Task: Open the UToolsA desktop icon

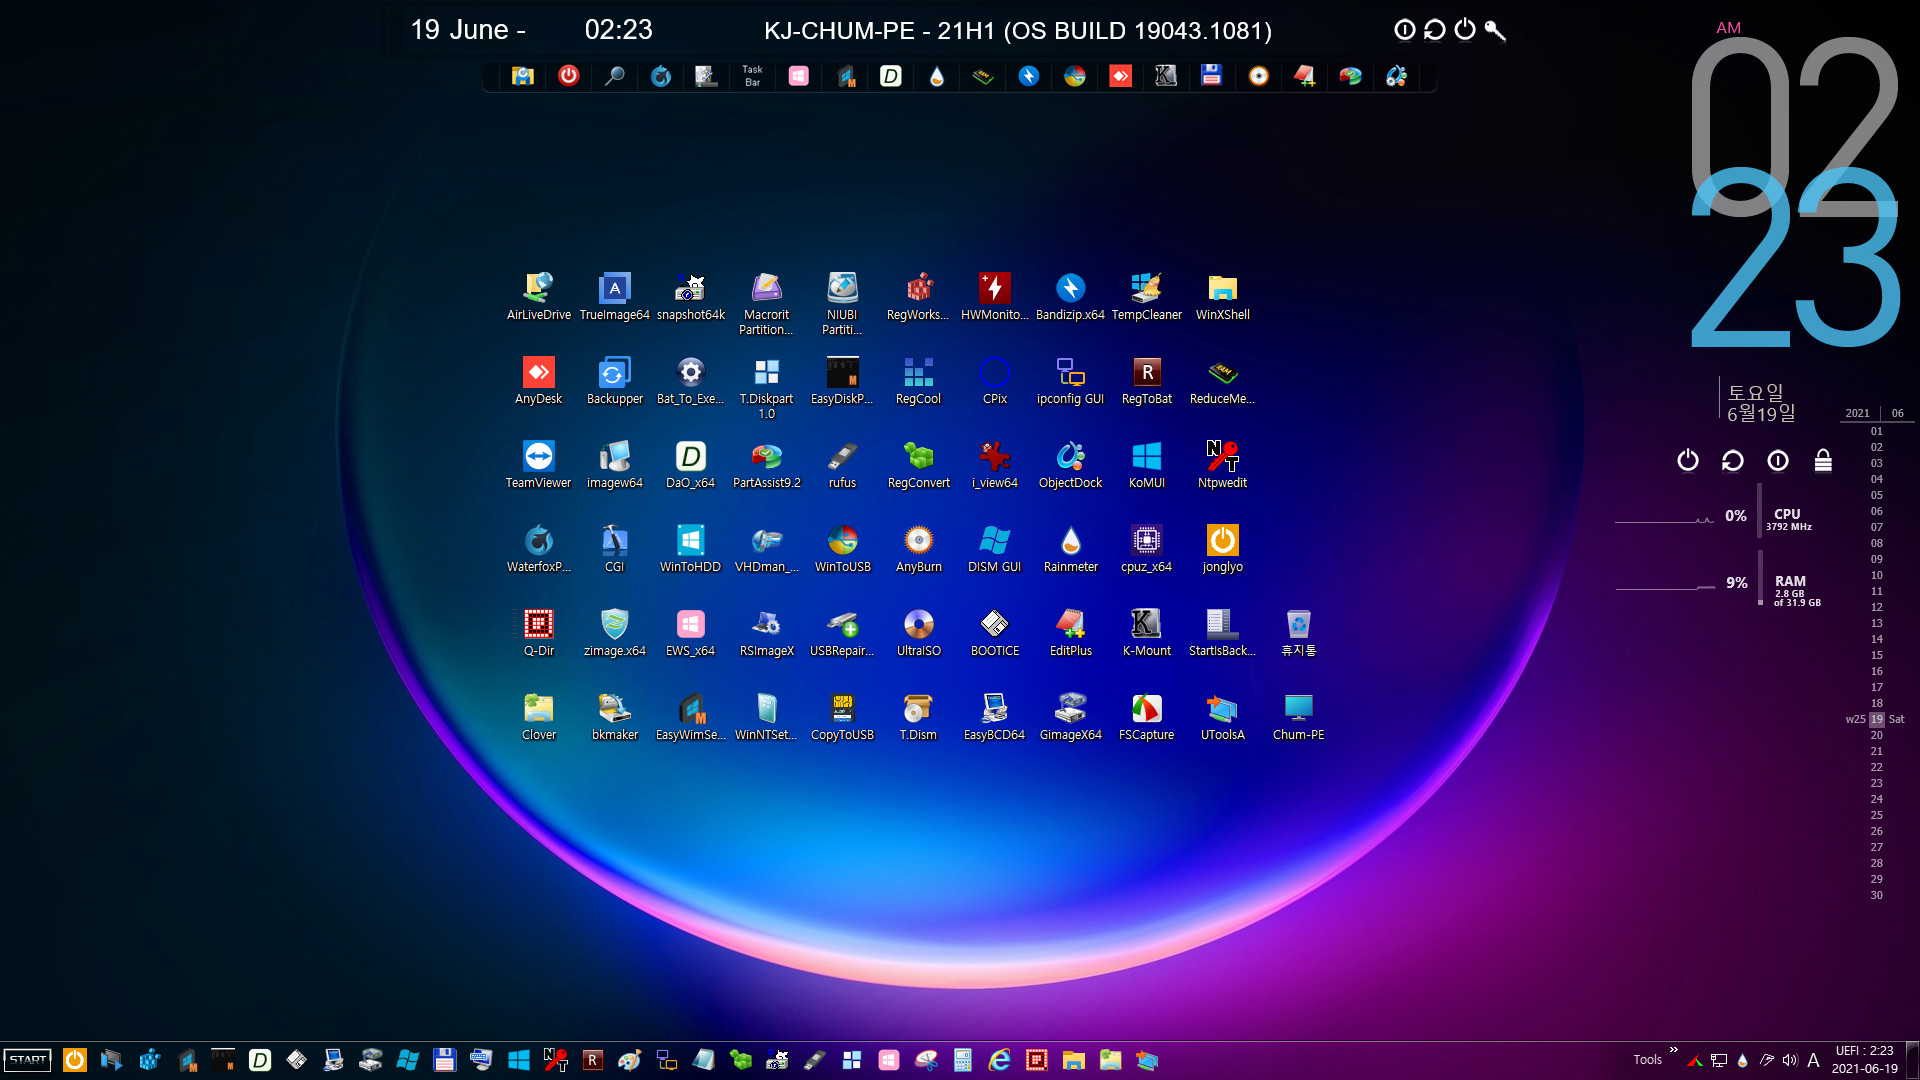Action: tap(1222, 717)
